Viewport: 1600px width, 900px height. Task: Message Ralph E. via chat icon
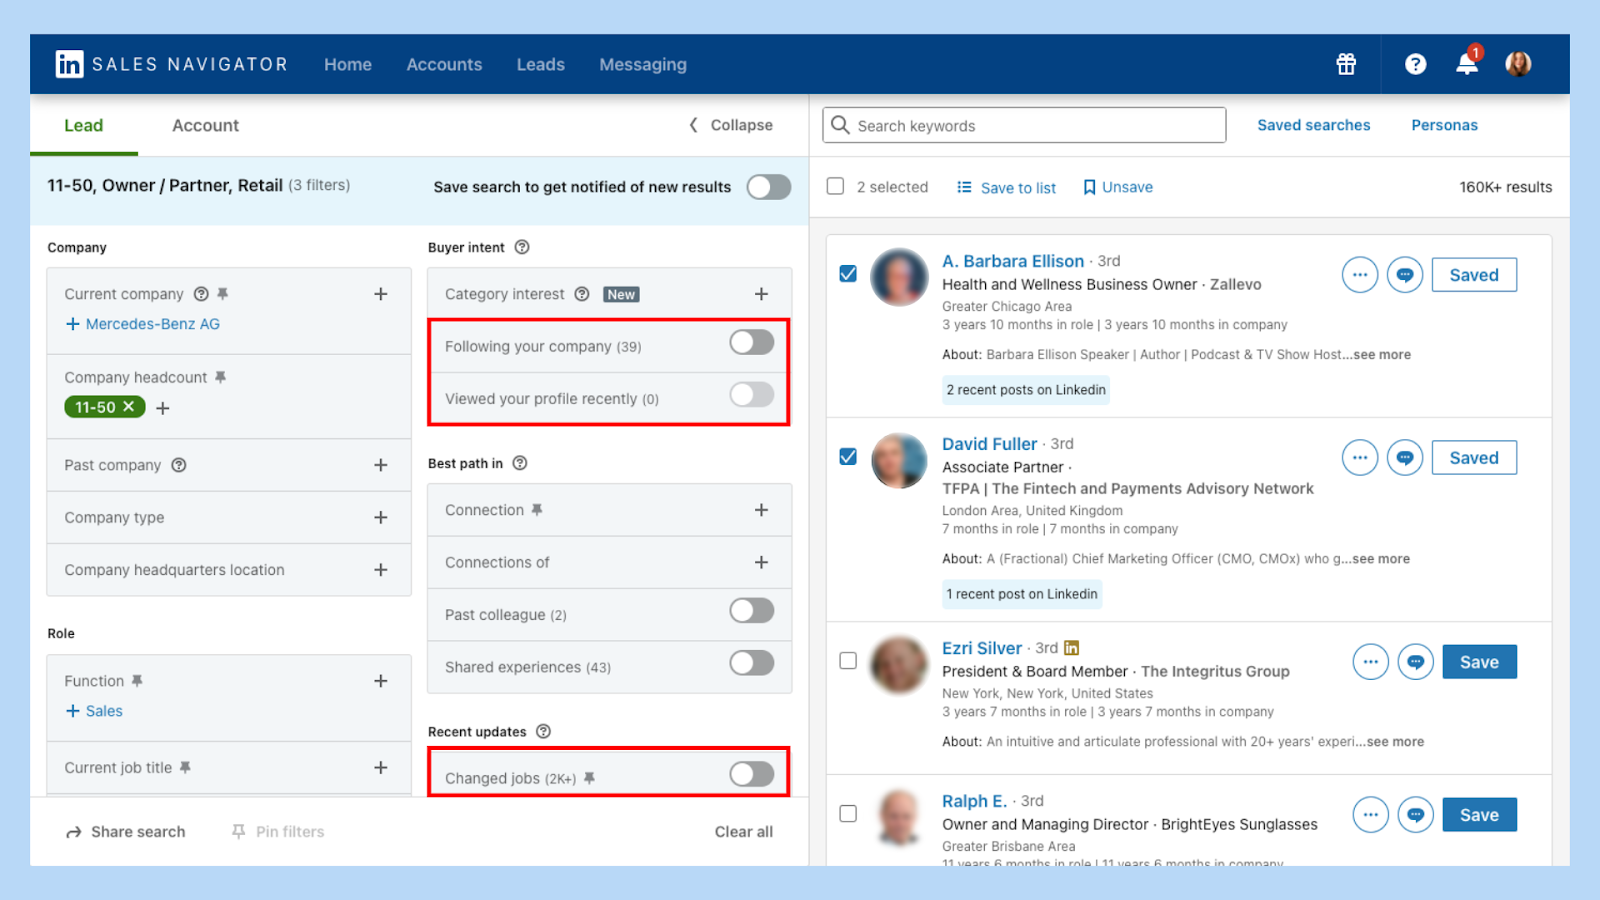coord(1416,815)
